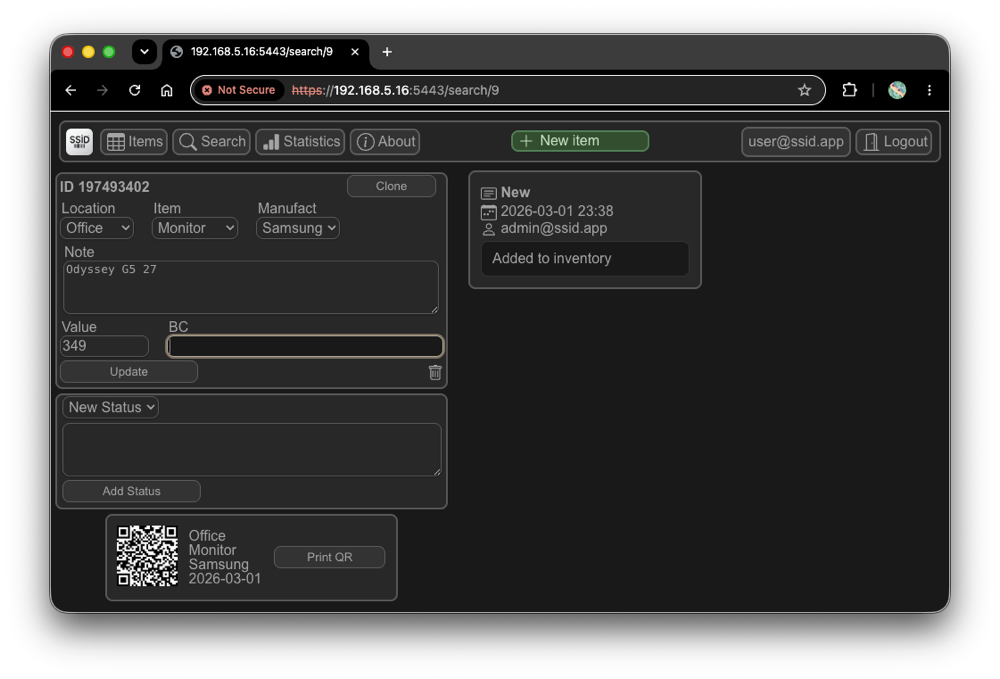Viewport: 1000px width, 679px height.
Task: Open the browser three-dot menu
Action: 929,91
